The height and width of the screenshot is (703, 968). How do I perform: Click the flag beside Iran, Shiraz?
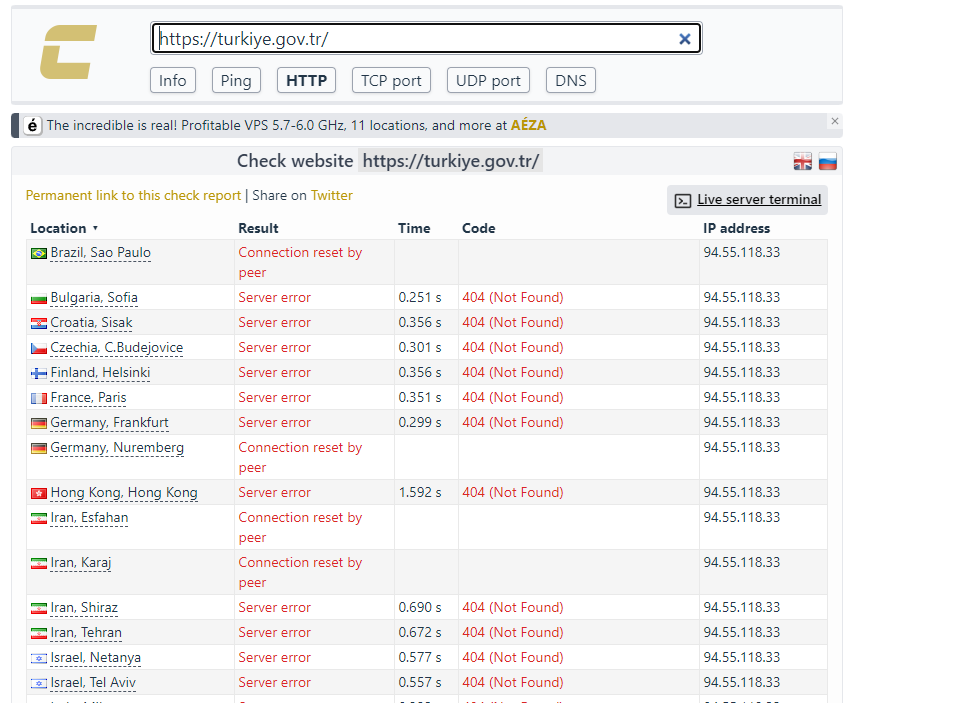coord(39,609)
